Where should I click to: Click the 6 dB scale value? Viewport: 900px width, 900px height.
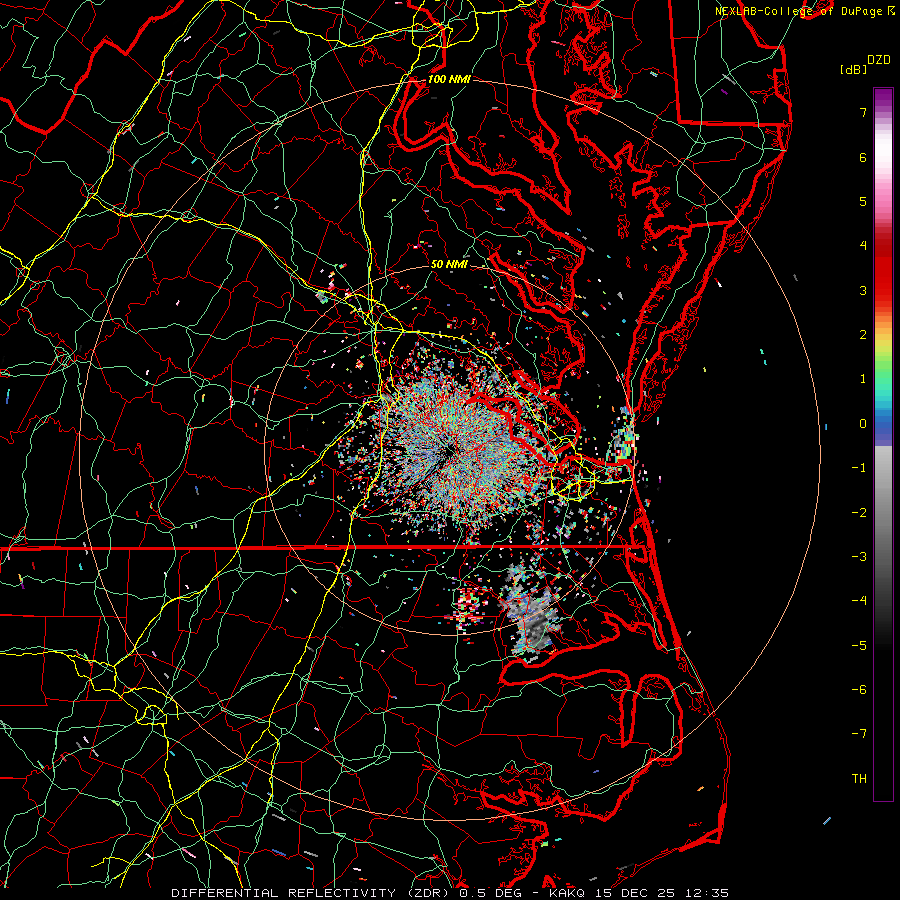(863, 157)
